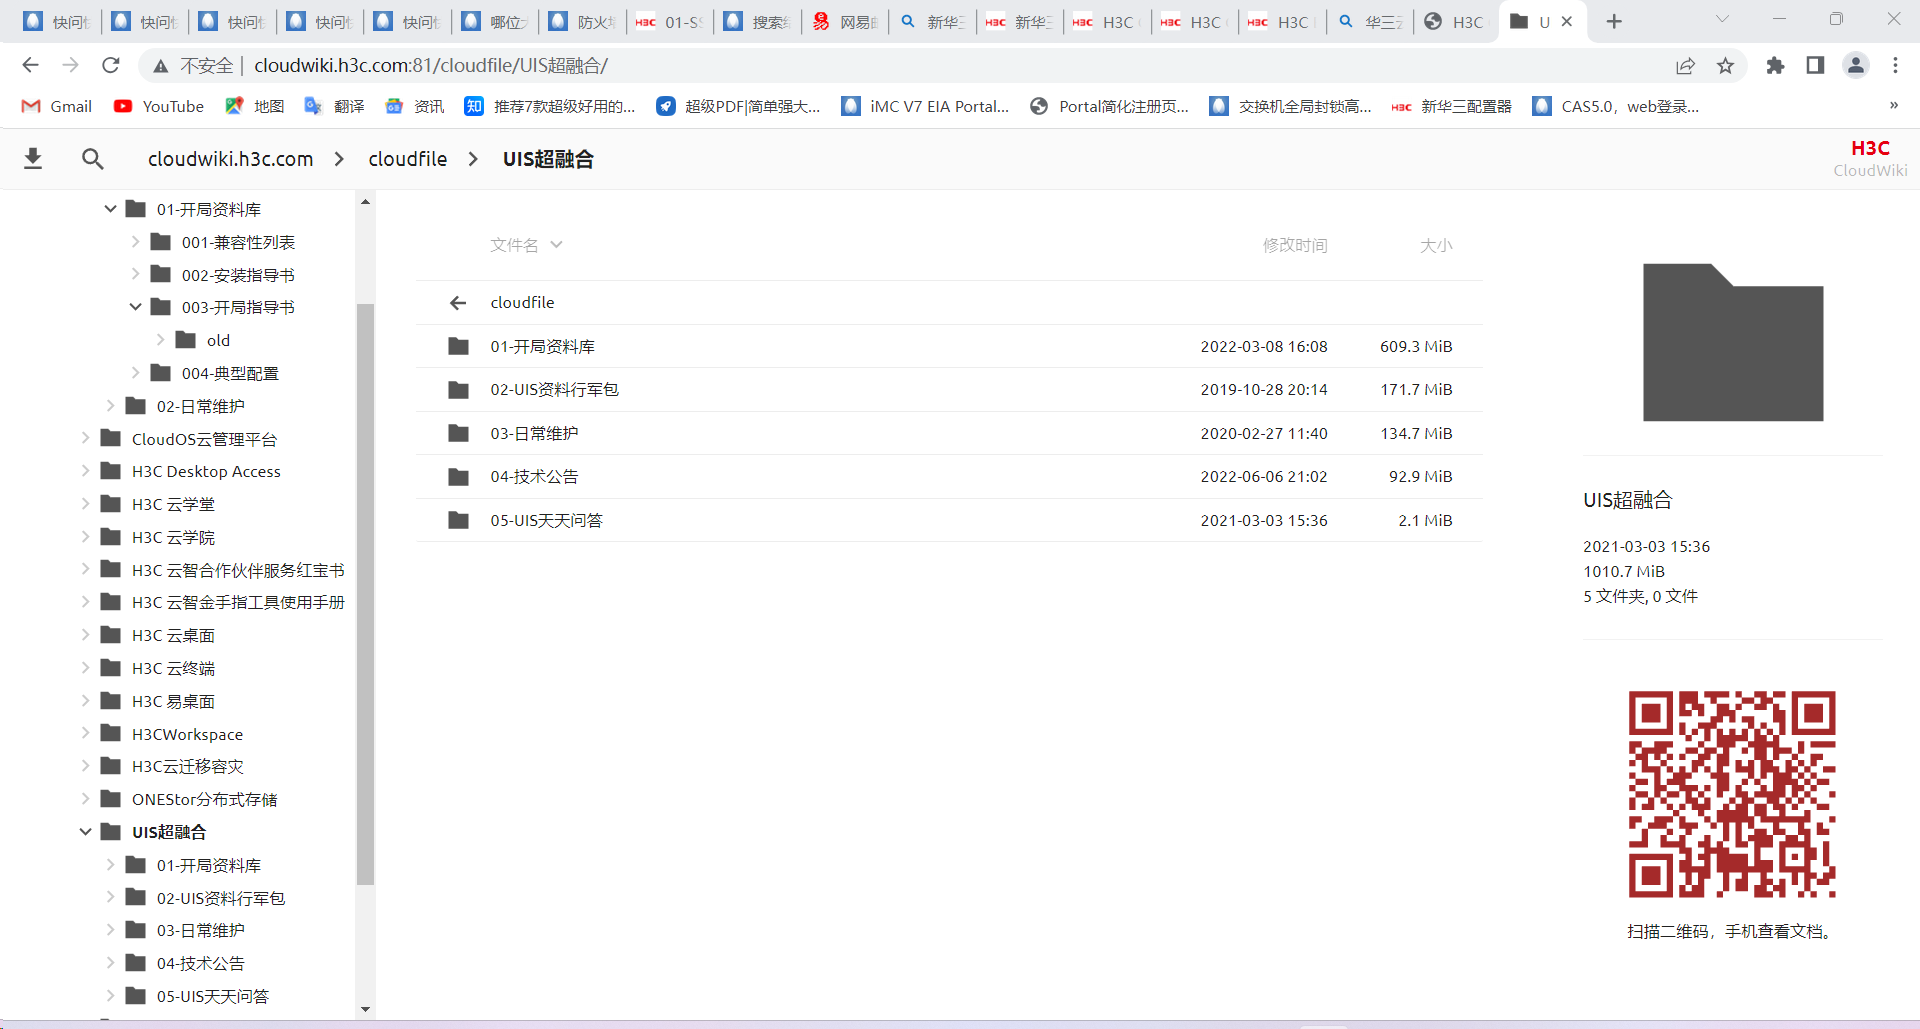Open a new browser tab with the plus icon
This screenshot has width=1920, height=1029.
pos(1614,21)
